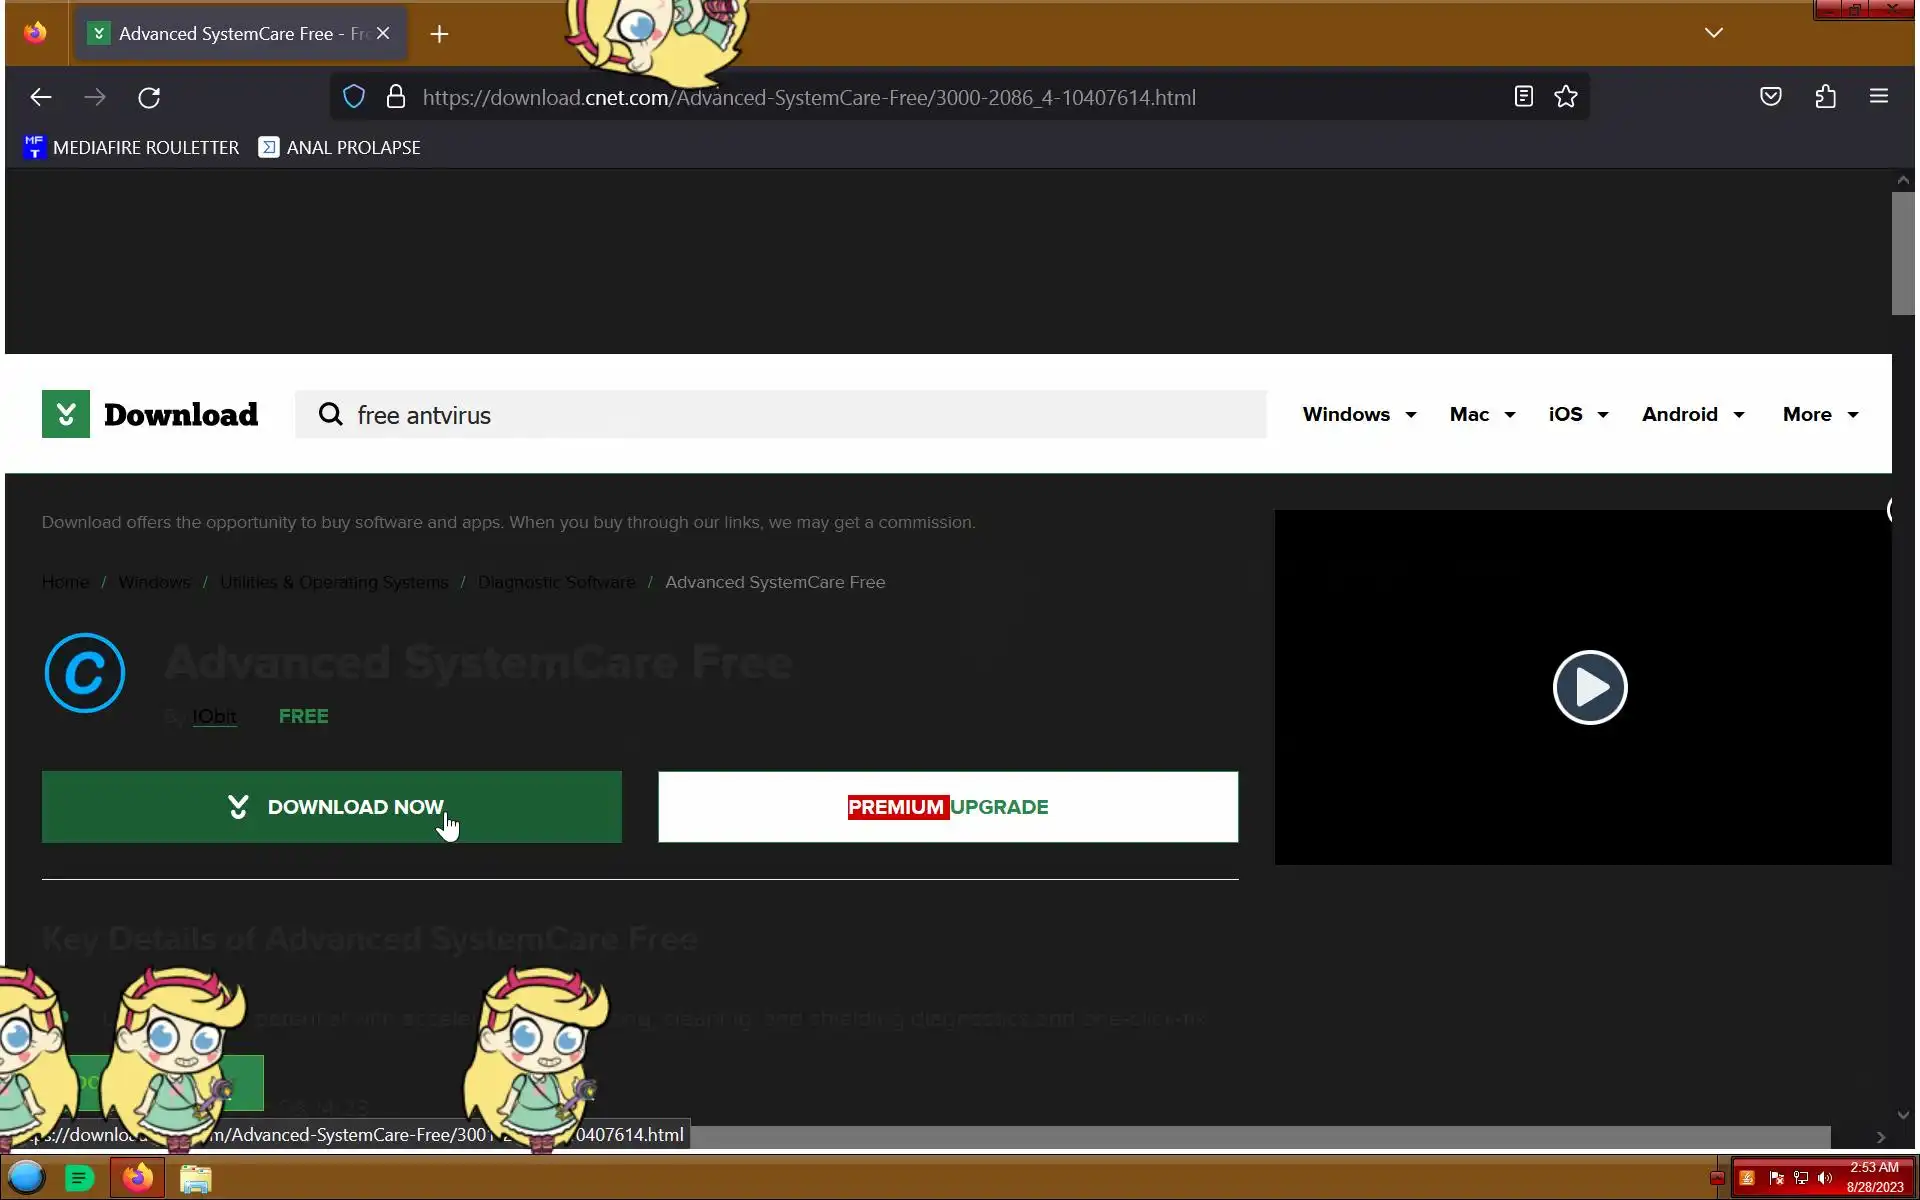Click the site padlock security icon
Viewport: 1920px width, 1200px height.
396,97
